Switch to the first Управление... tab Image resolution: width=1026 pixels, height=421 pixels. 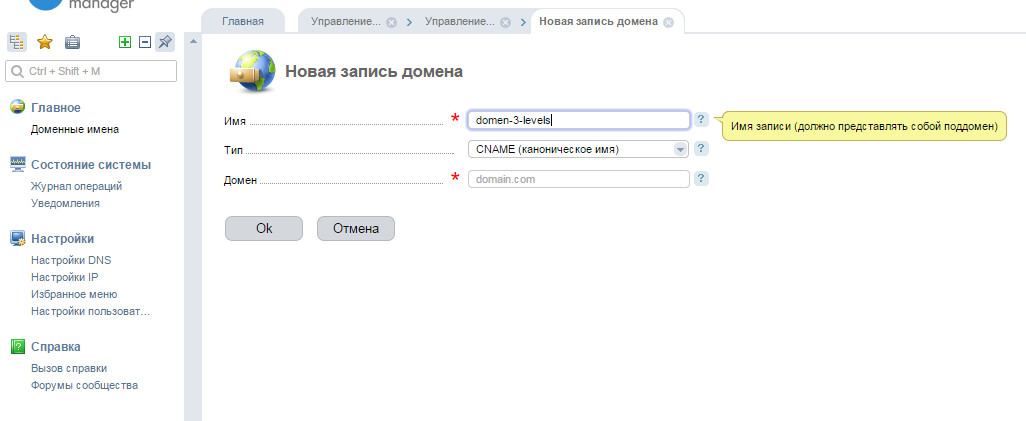click(345, 22)
